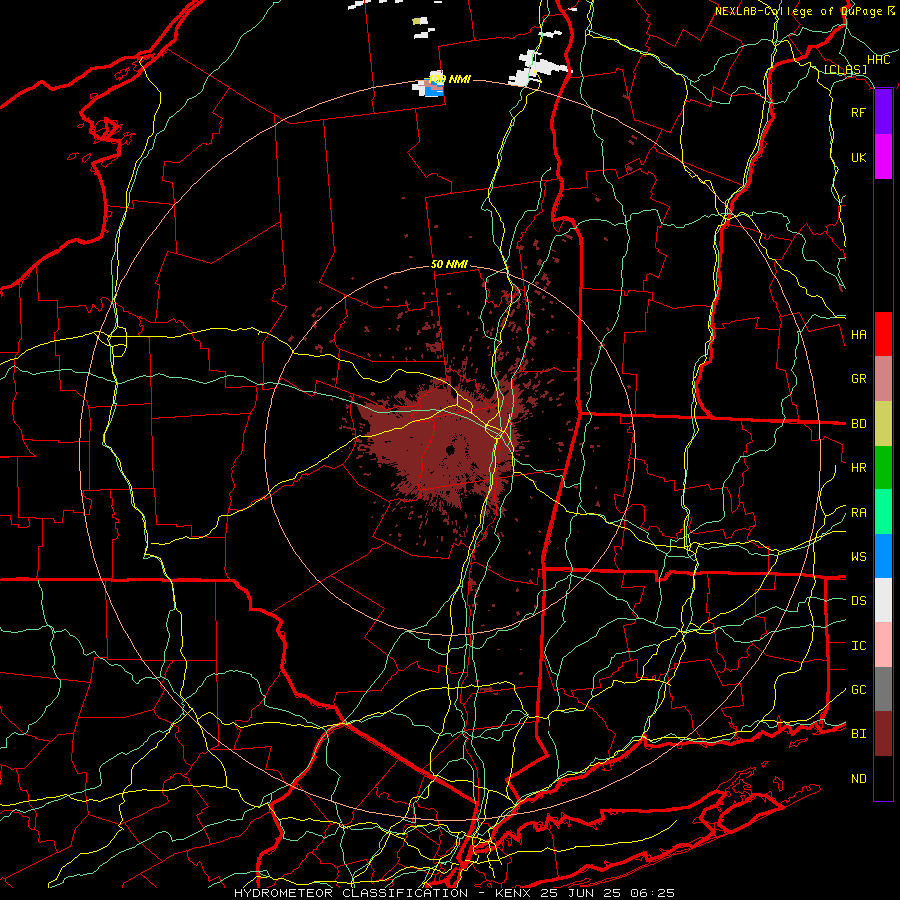Click the [CLAS] units label
The width and height of the screenshot is (900, 900).
[x=845, y=69]
